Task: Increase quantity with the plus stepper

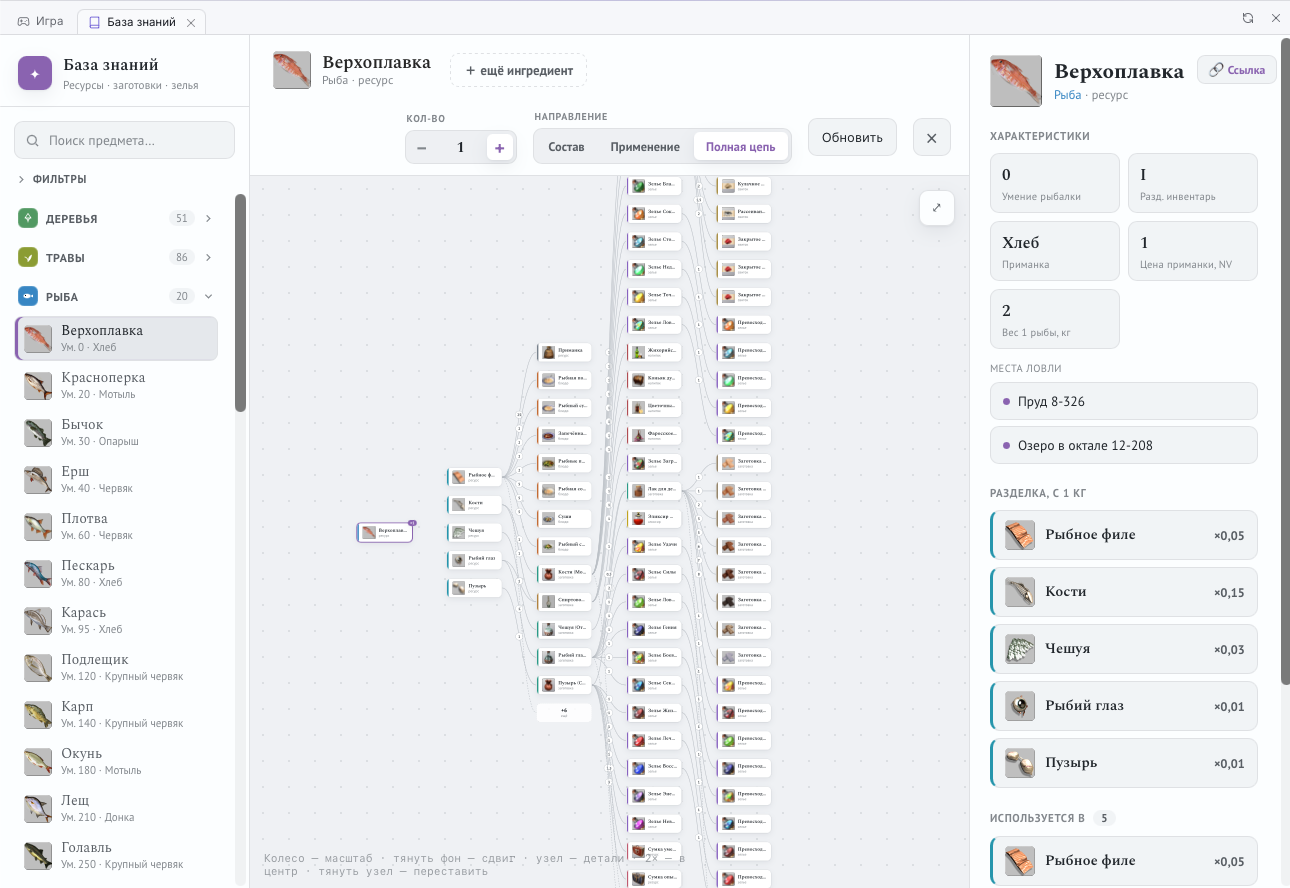Action: pyautogui.click(x=499, y=147)
